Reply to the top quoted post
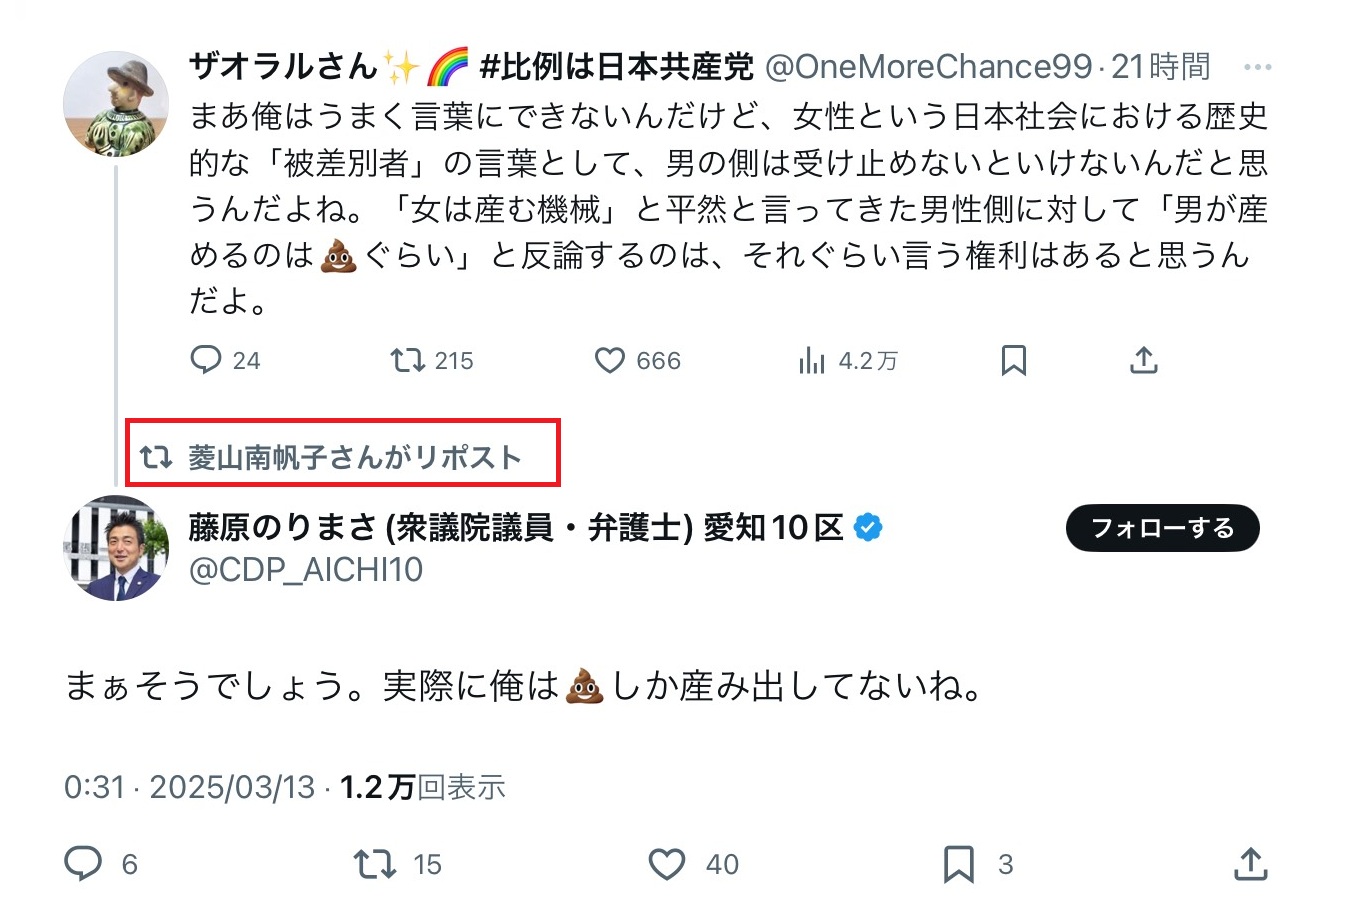This screenshot has height=909, width=1354. pyautogui.click(x=206, y=360)
